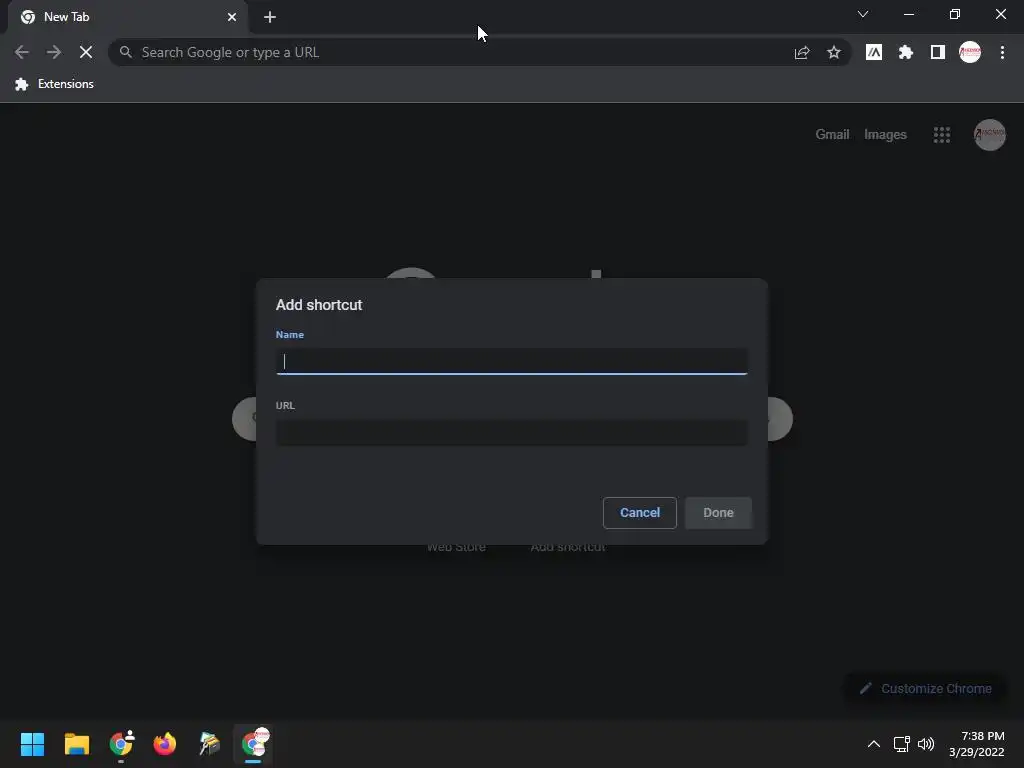Open the Google account avatar on the page

click(989, 135)
